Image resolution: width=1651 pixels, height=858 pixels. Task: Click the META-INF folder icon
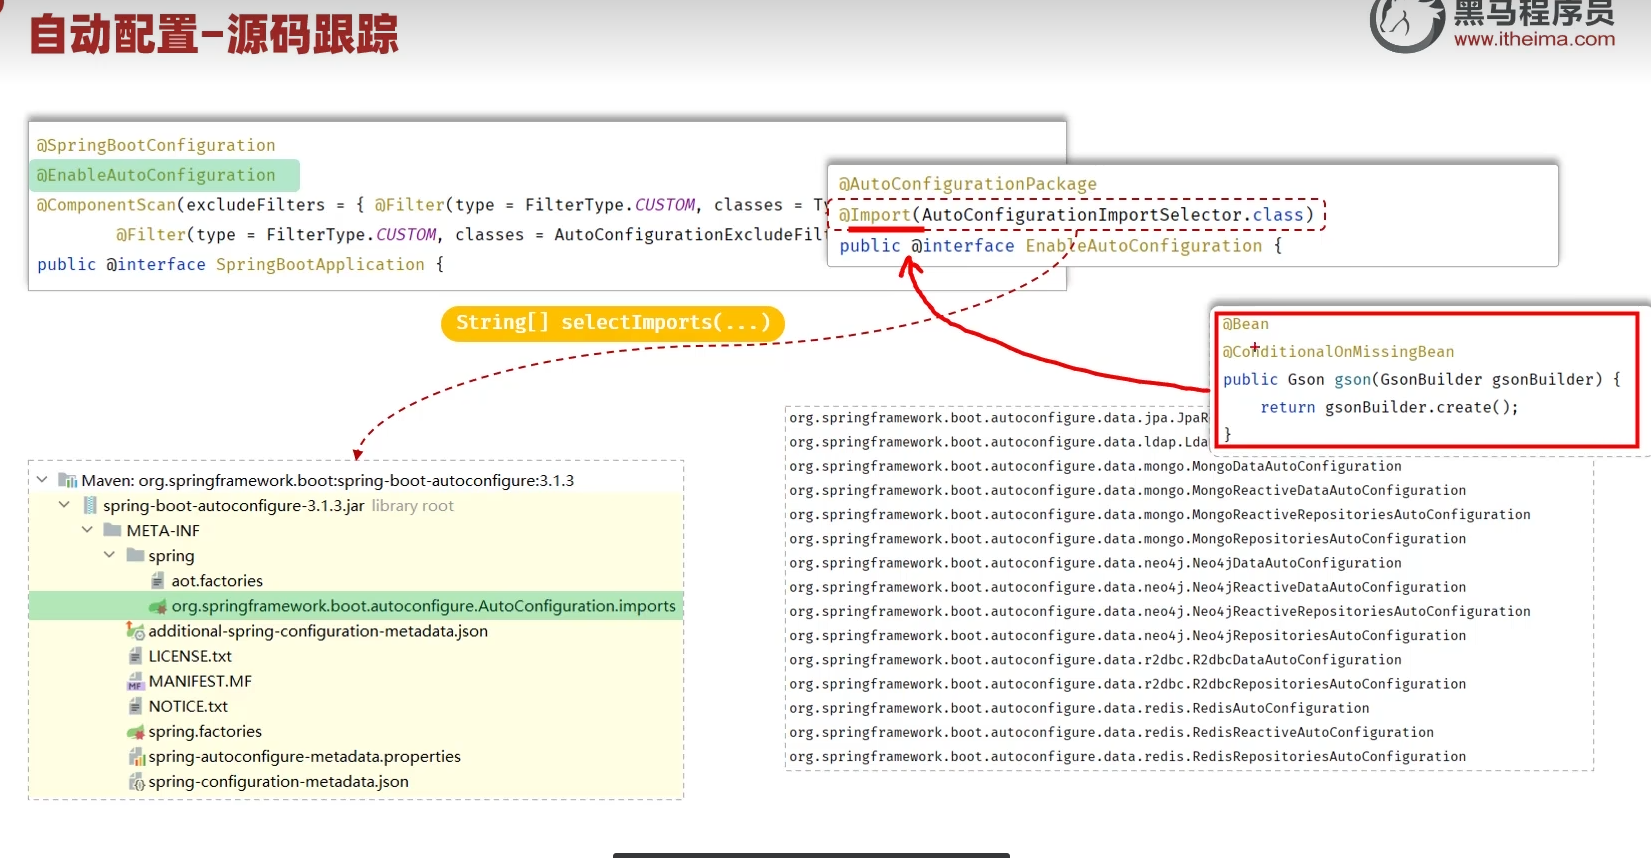(x=112, y=530)
